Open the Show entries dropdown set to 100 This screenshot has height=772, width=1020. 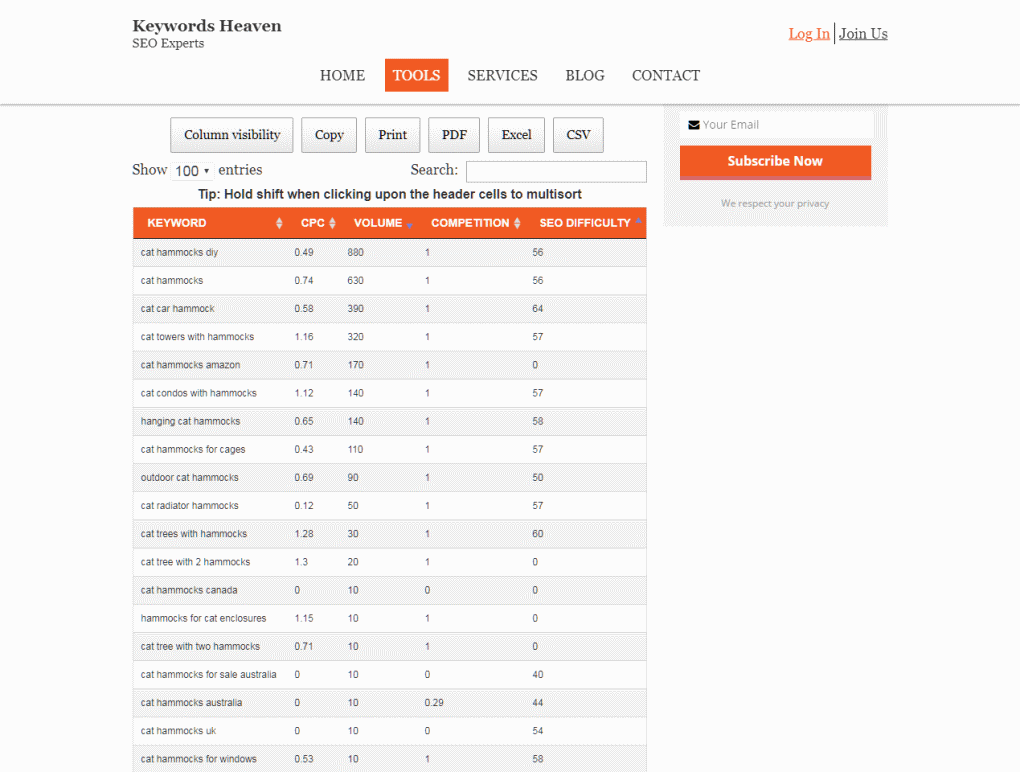tap(193, 171)
